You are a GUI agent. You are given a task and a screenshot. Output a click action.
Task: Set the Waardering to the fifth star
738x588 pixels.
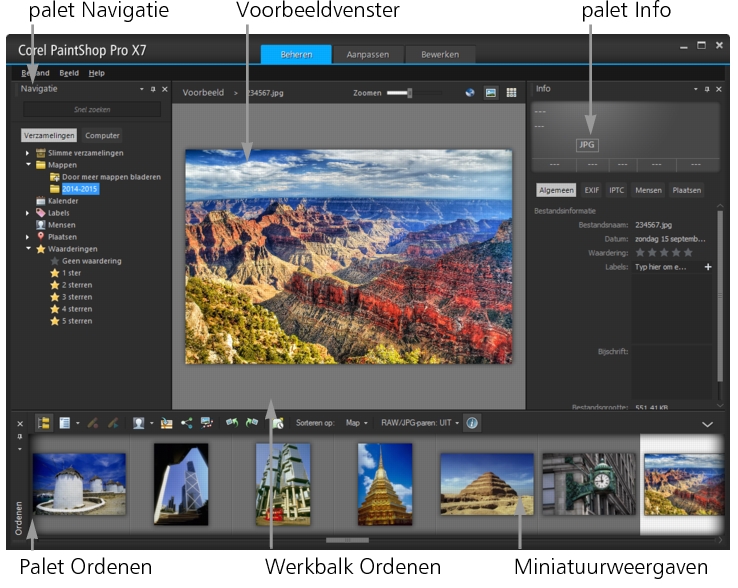(x=688, y=253)
